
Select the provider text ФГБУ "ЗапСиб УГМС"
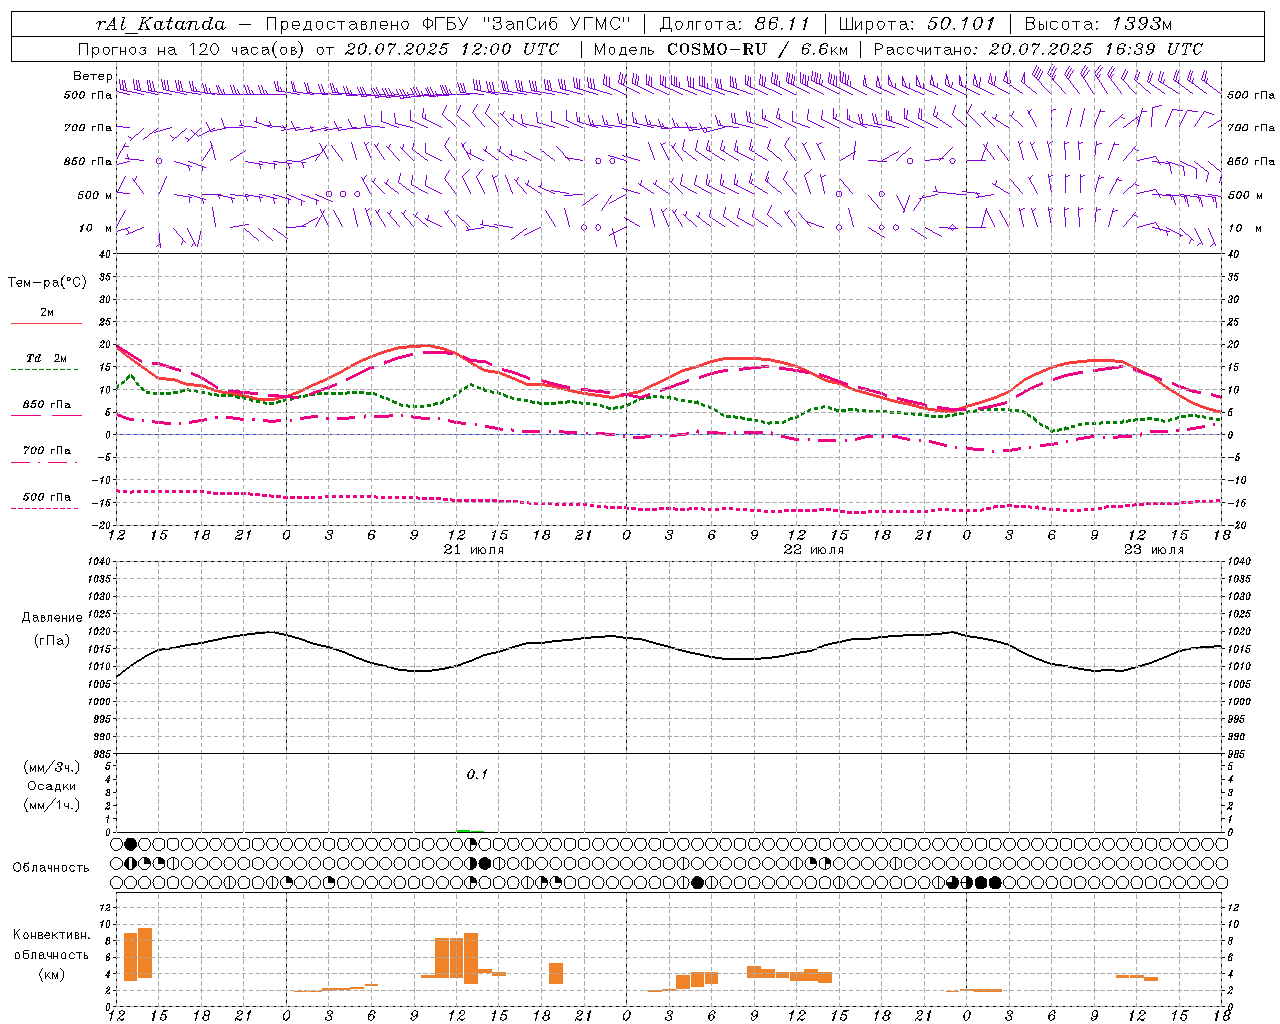tap(528, 24)
